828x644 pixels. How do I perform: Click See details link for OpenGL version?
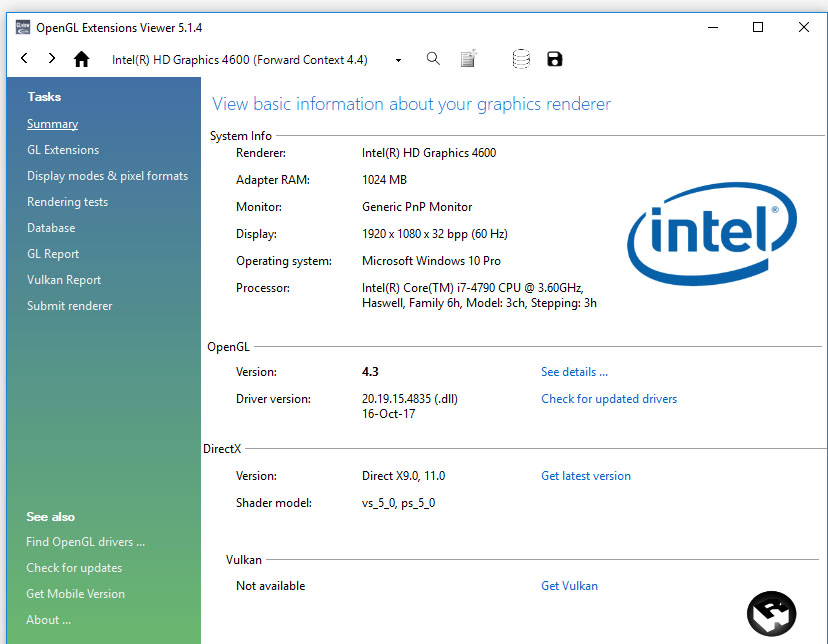[x=574, y=372]
